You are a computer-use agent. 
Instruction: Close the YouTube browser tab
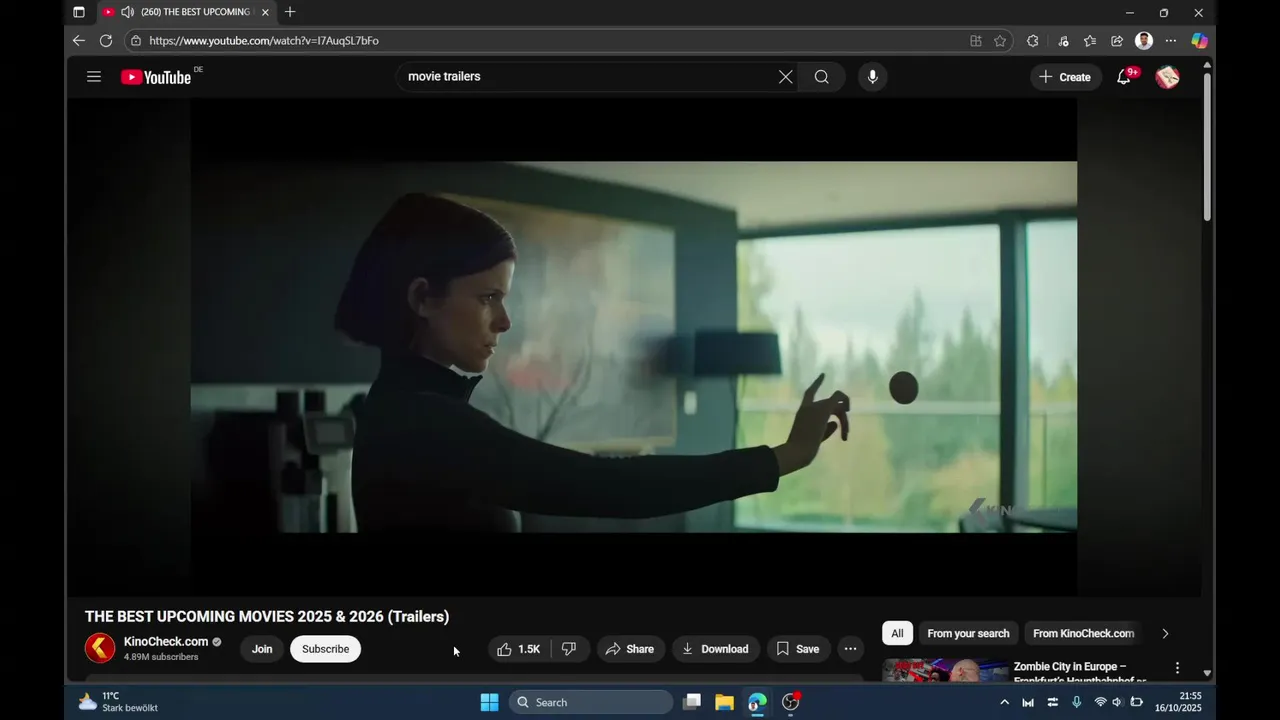tap(265, 12)
